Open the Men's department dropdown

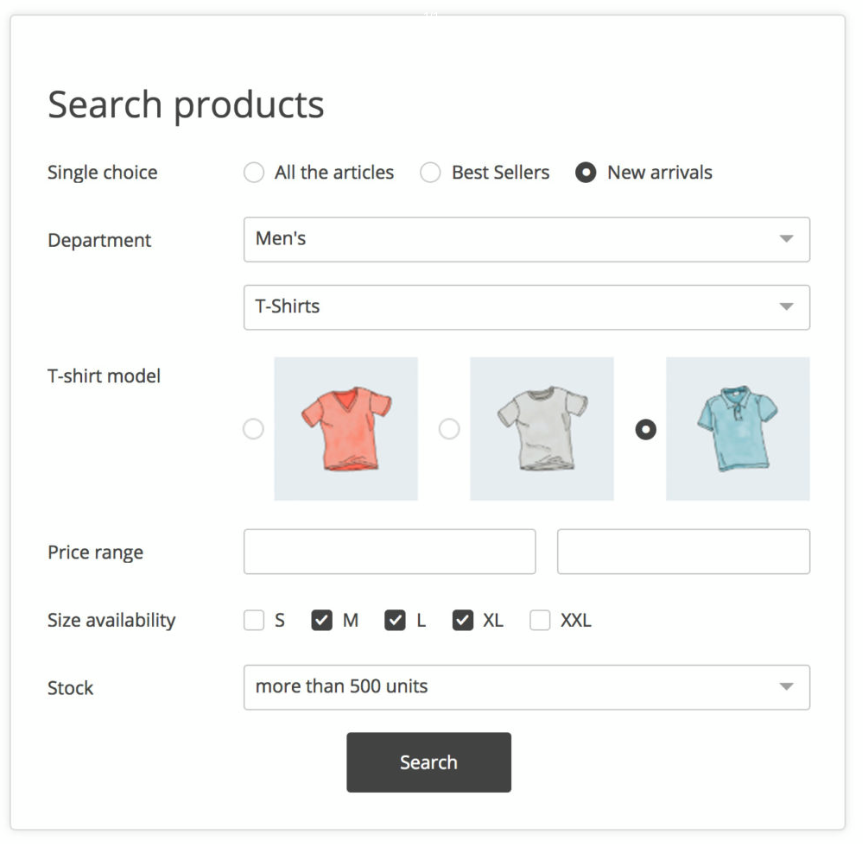click(526, 240)
